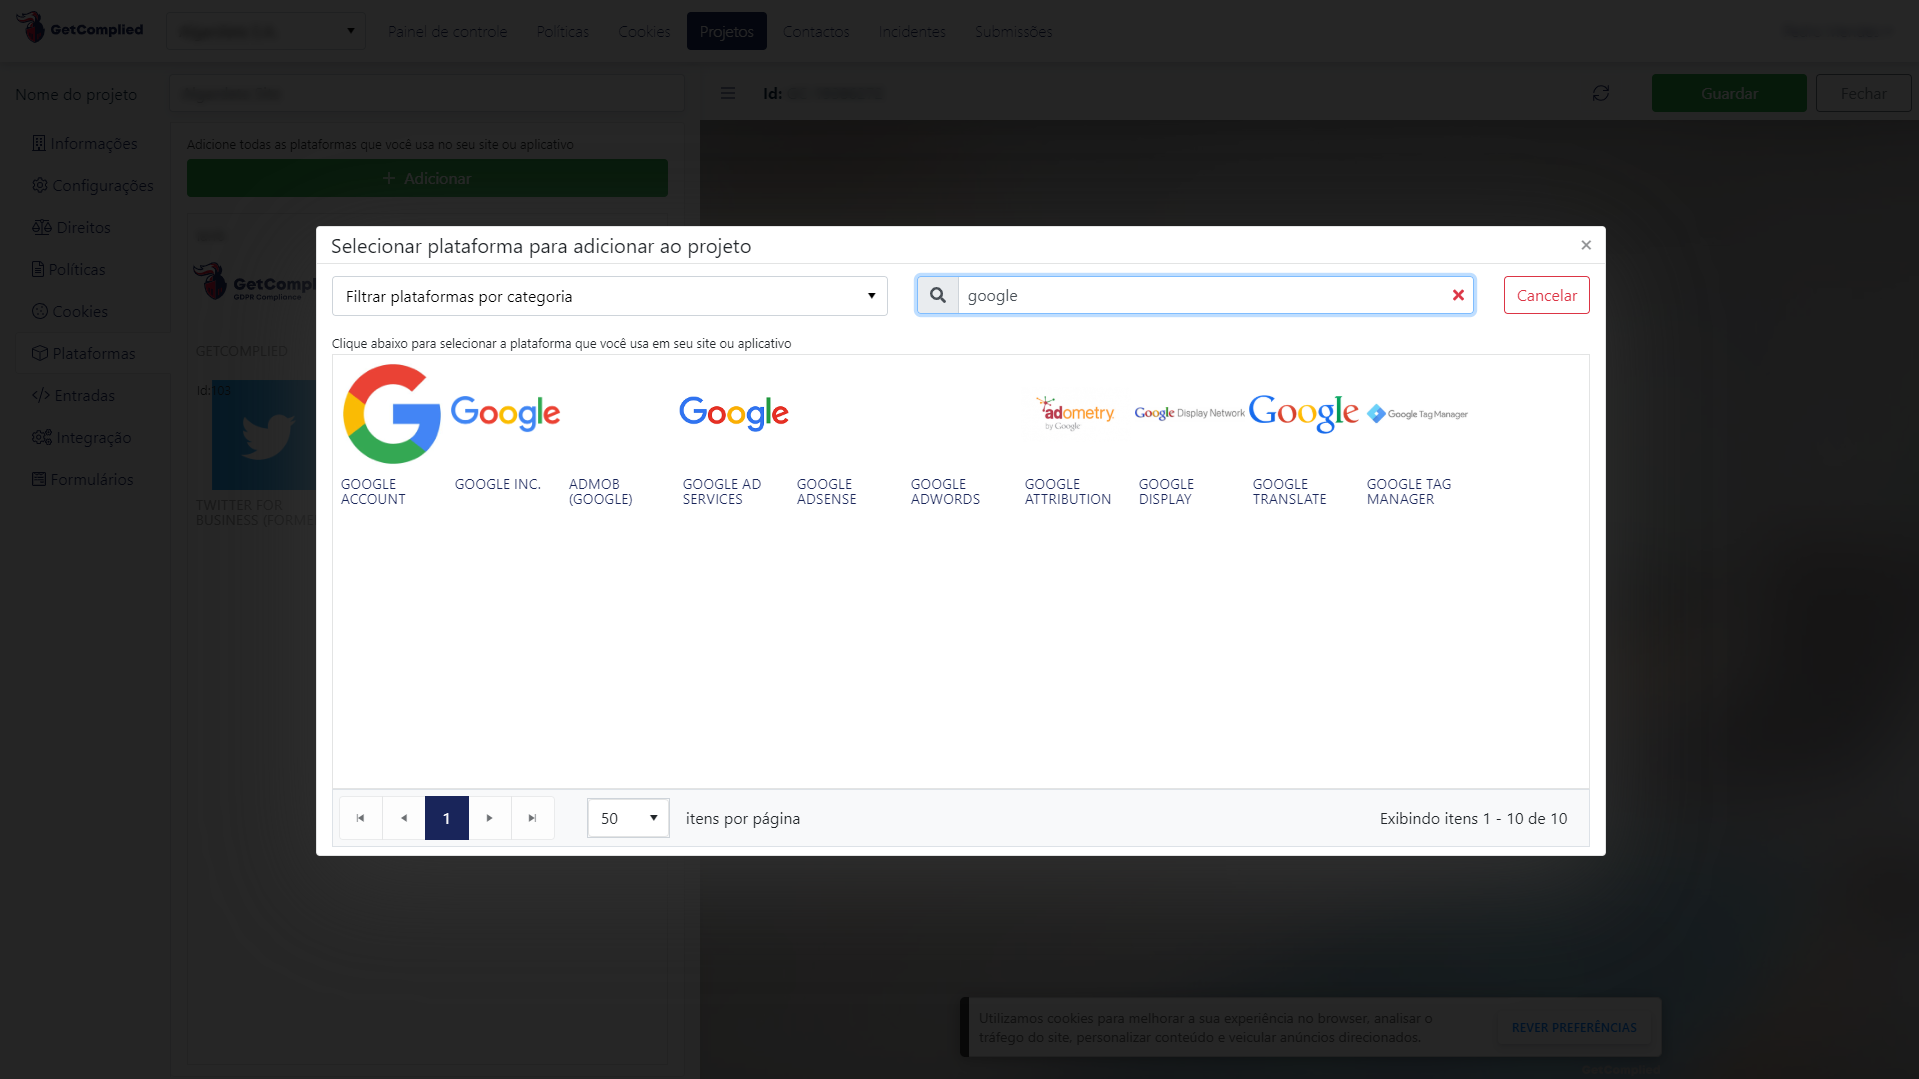
Task: Select the Google Inc. logo
Action: tap(505, 413)
